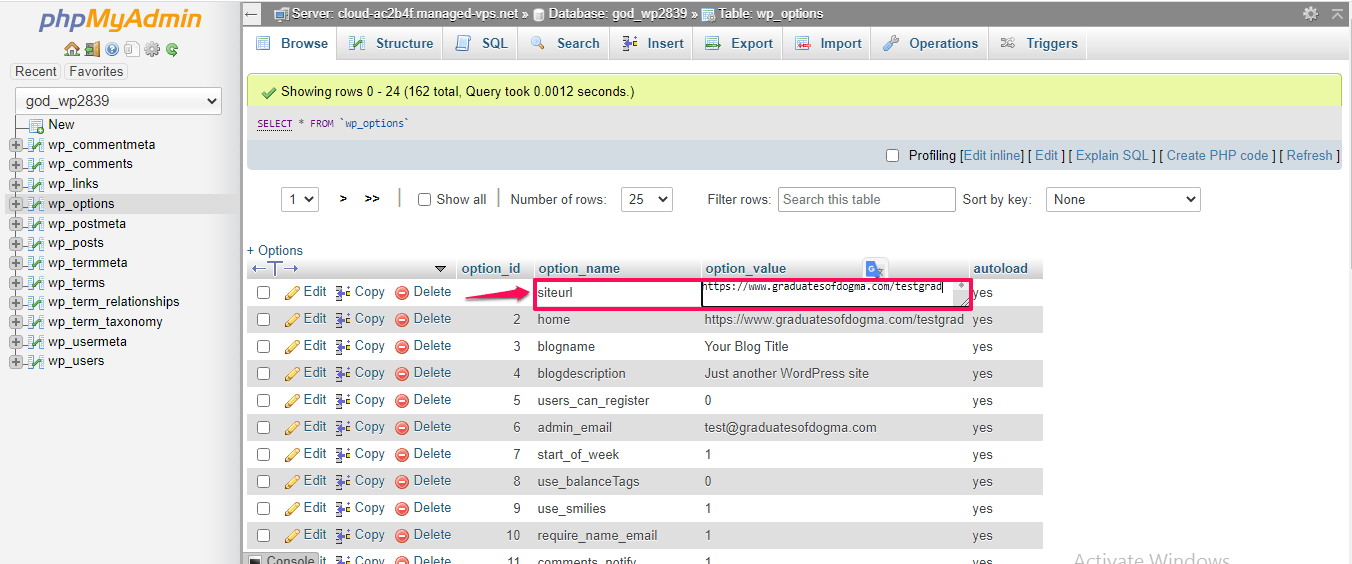Click red Delete icon for use_smilies row
Image resolution: width=1352 pixels, height=564 pixels.
tap(402, 508)
